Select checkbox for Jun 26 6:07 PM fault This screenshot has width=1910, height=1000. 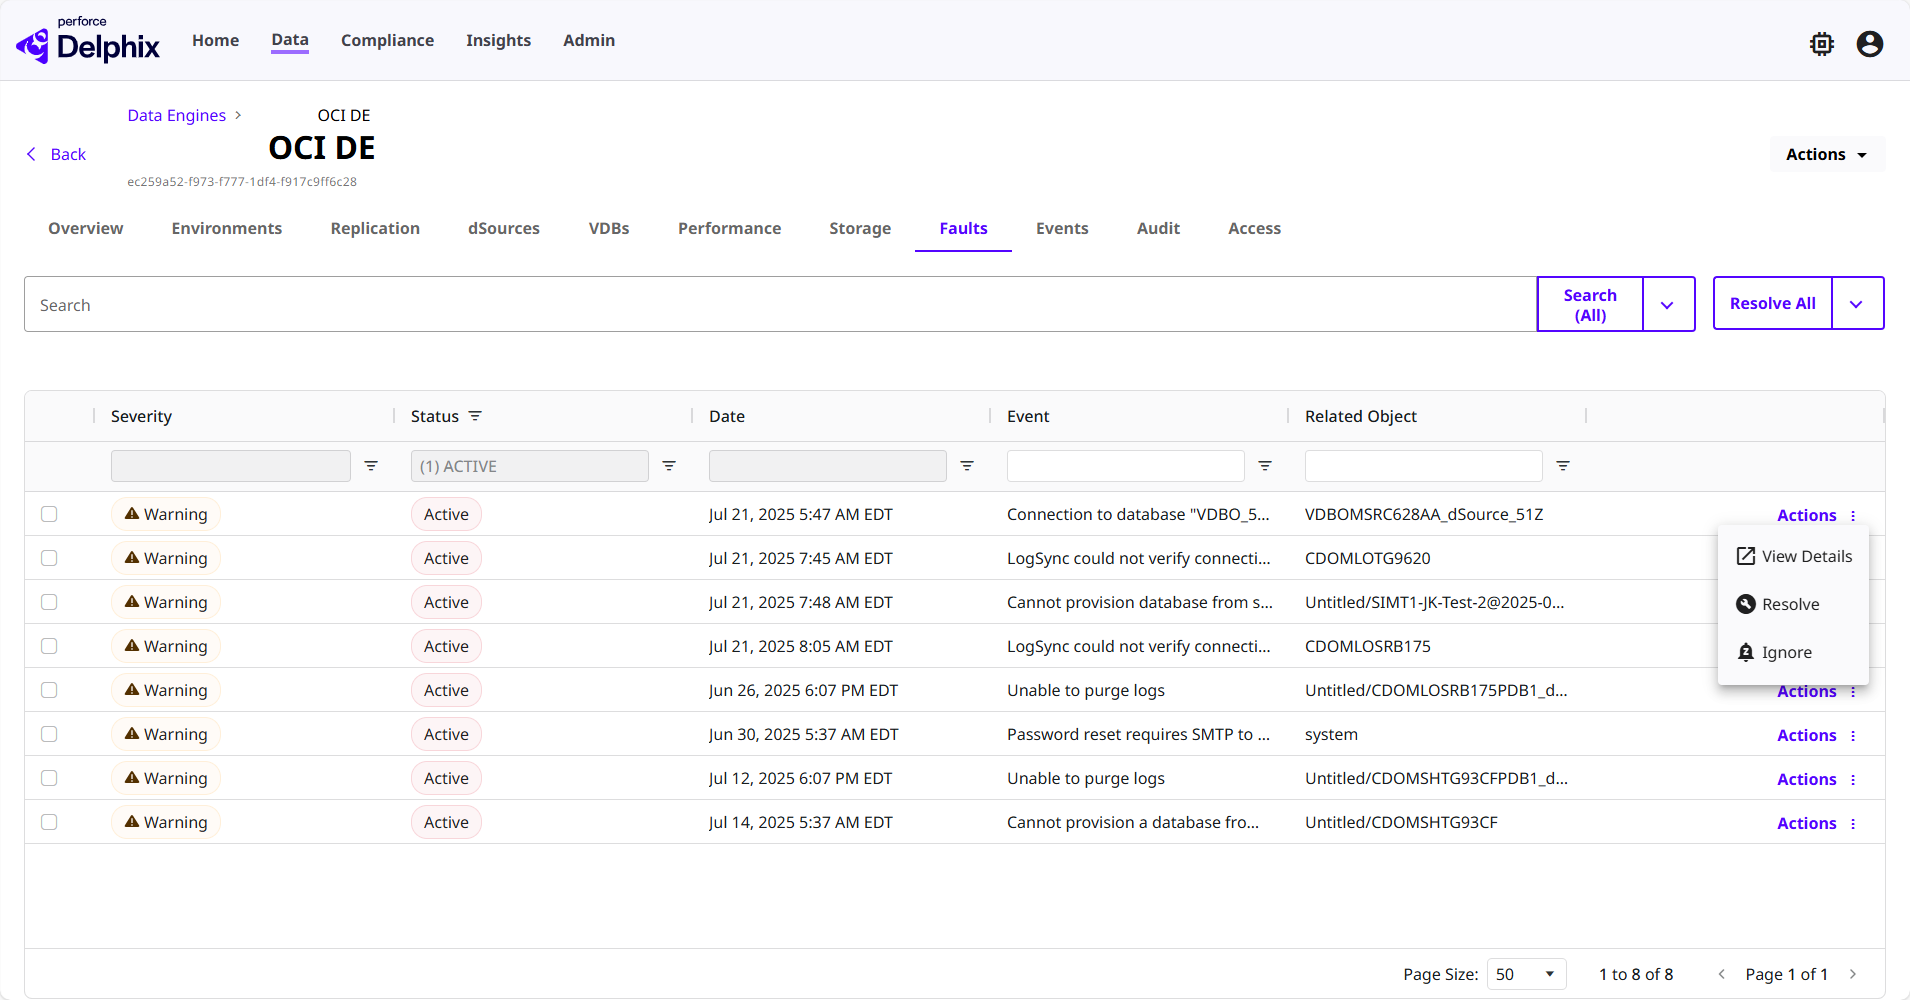[x=49, y=690]
